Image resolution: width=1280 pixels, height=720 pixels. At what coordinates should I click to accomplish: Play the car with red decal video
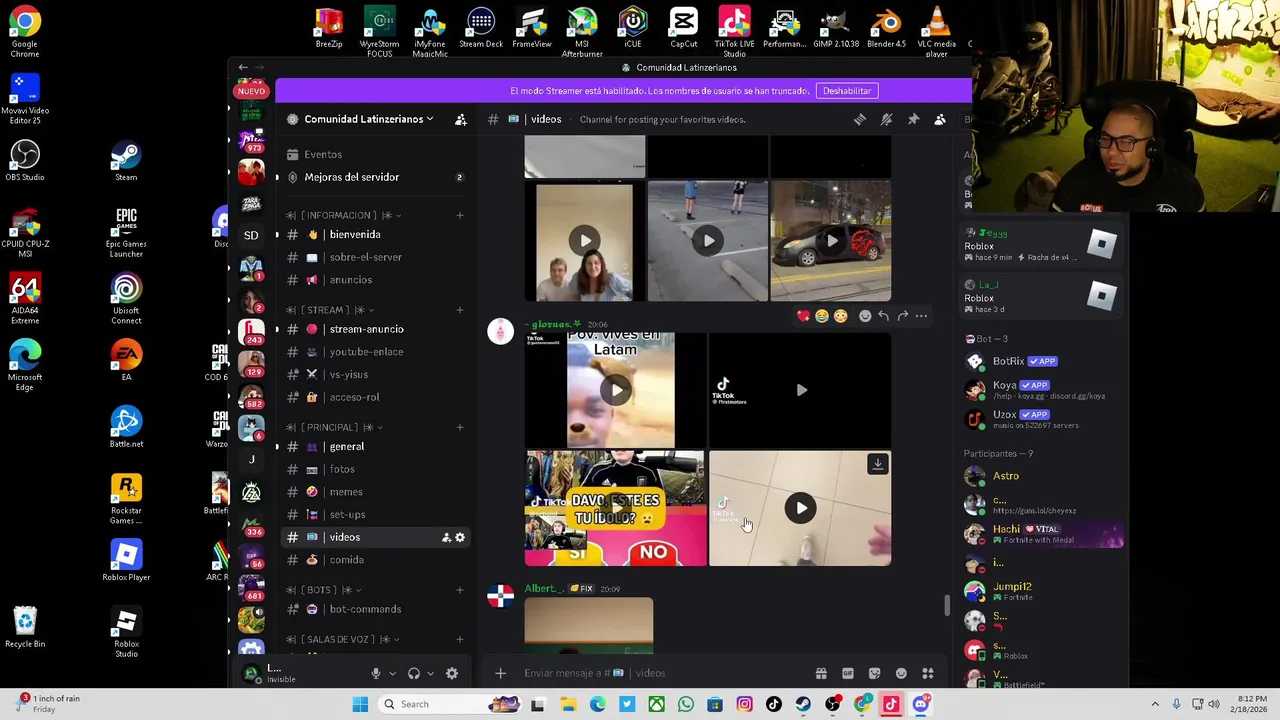pos(832,241)
